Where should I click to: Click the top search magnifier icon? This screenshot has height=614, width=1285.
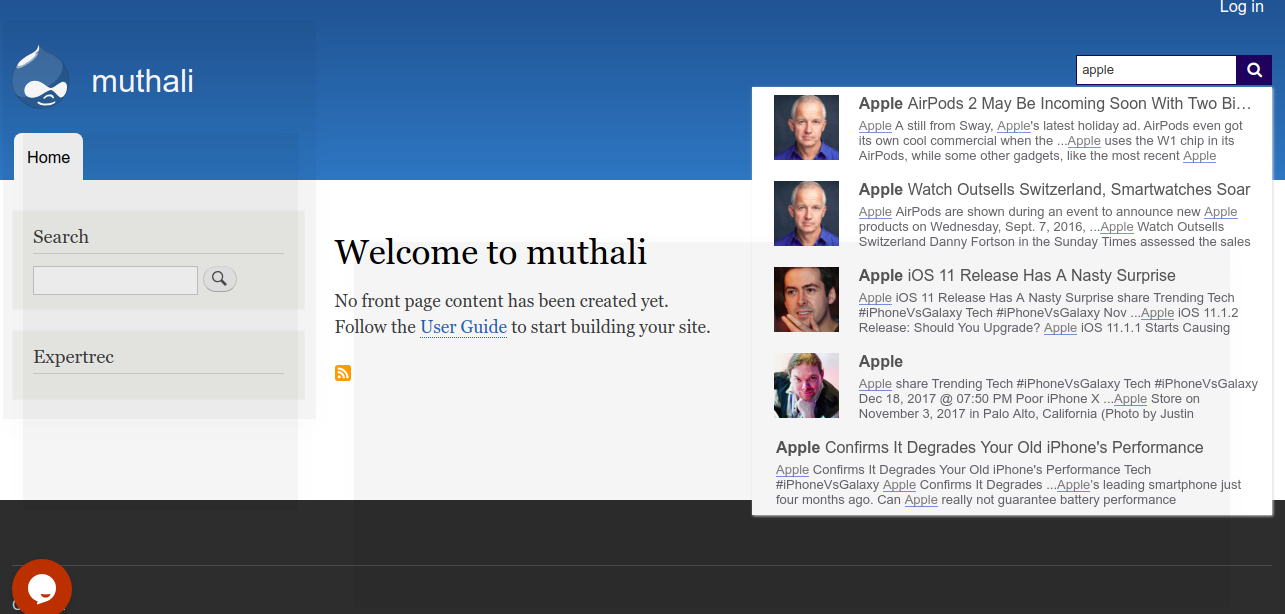pyautogui.click(x=1254, y=70)
